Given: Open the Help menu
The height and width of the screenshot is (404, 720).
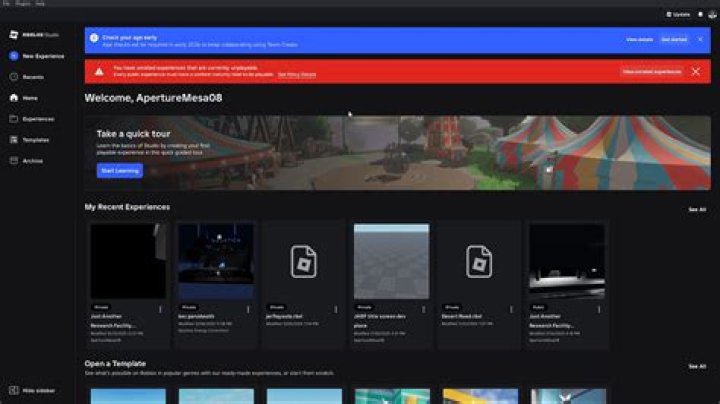Looking at the screenshot, I should pyautogui.click(x=40, y=4).
